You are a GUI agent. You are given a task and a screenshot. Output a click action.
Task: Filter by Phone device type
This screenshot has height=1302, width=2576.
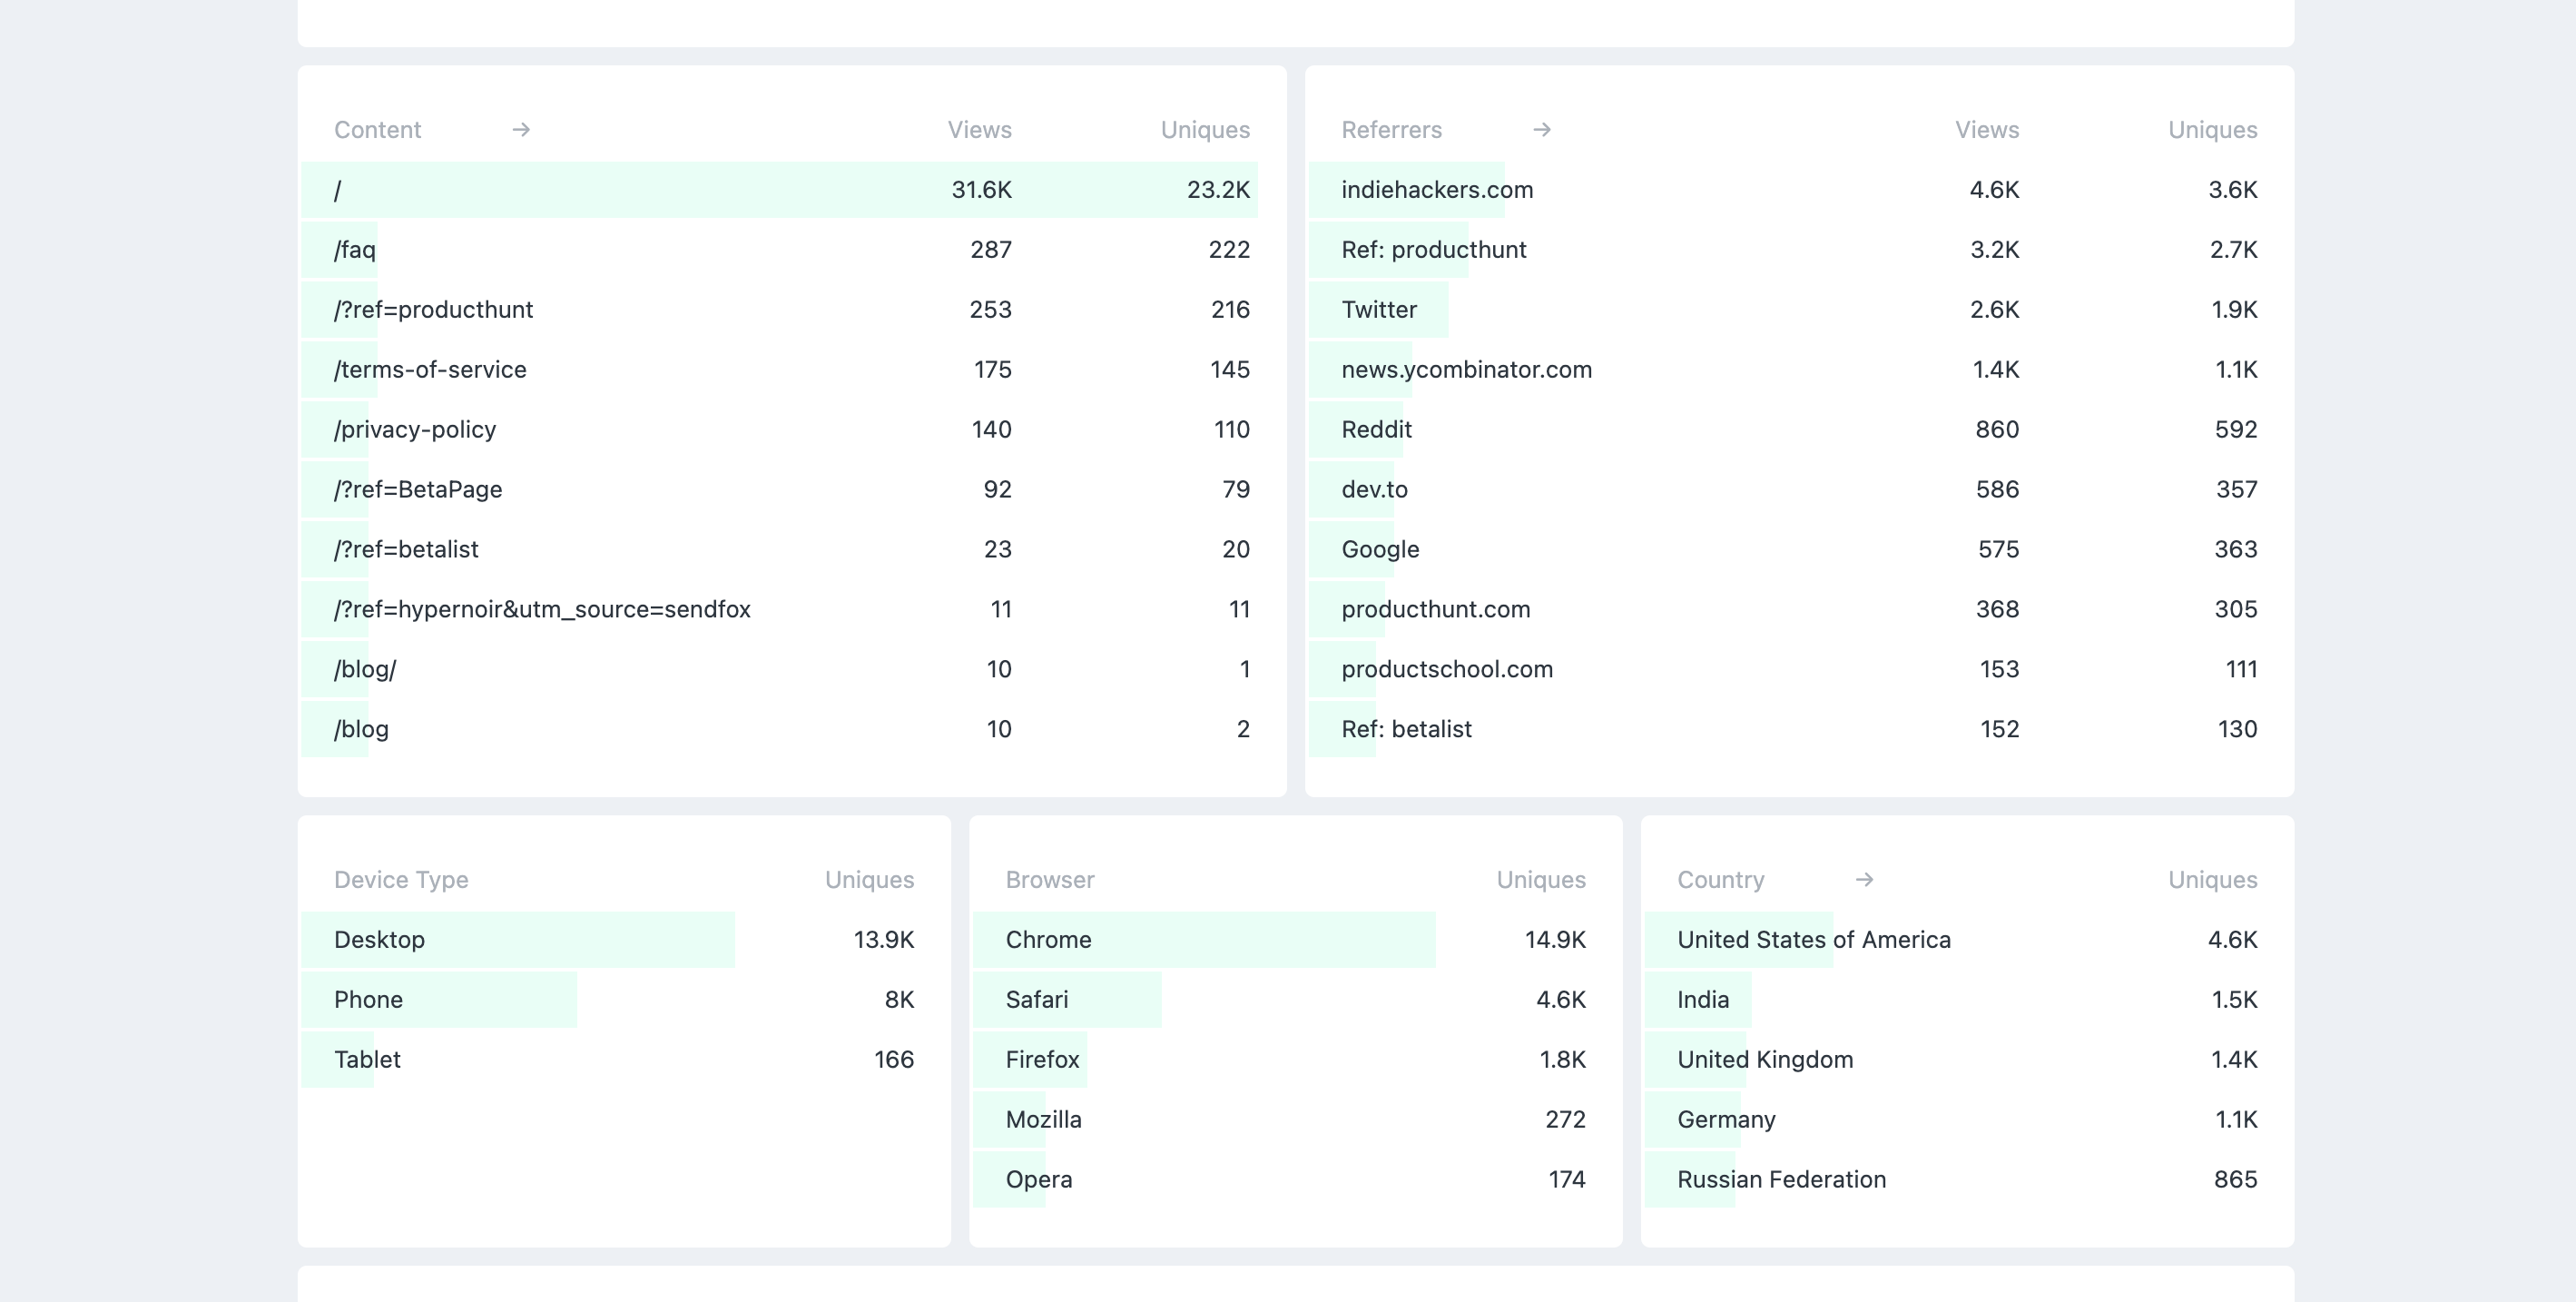(x=368, y=1000)
